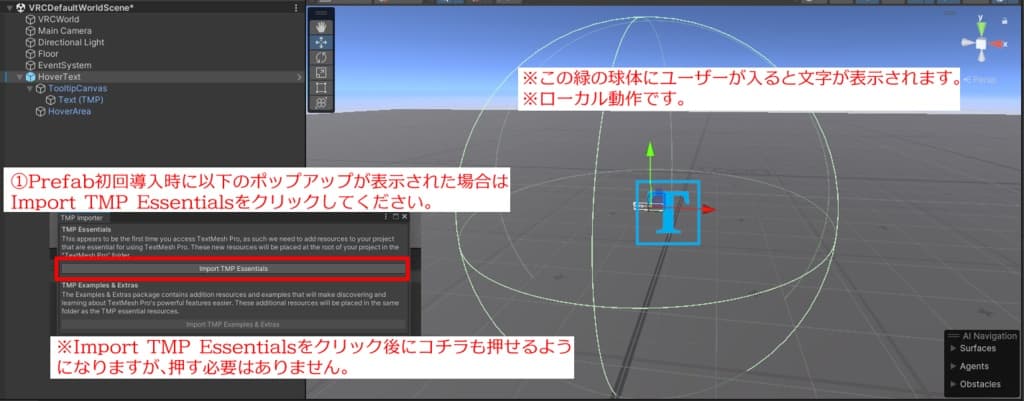Select Main Camera in the Hierarchy
The image size is (1024, 401).
[65, 31]
